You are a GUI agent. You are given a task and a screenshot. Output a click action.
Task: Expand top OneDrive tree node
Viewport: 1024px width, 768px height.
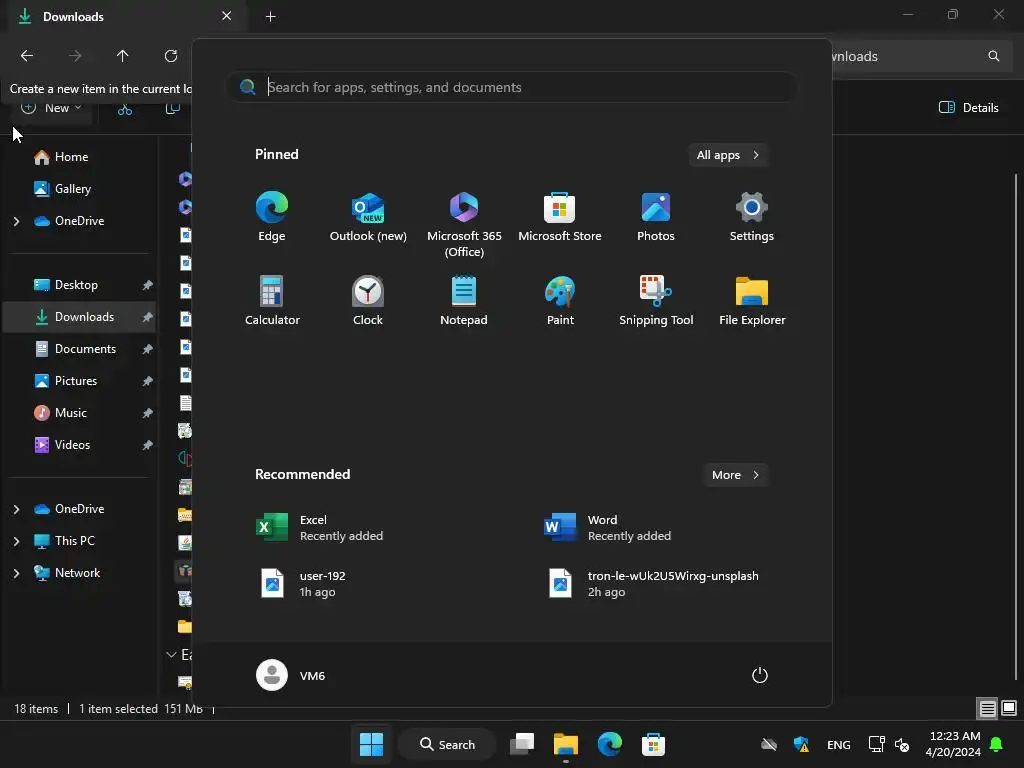[16, 221]
